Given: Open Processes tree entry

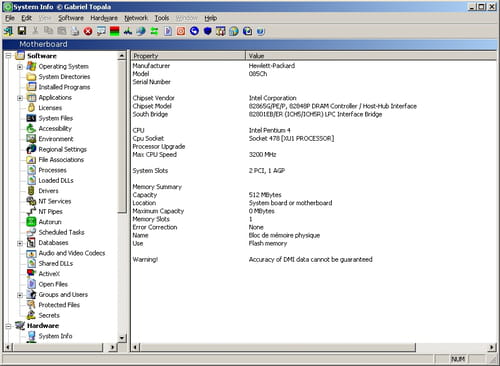Looking at the screenshot, I should click(52, 170).
